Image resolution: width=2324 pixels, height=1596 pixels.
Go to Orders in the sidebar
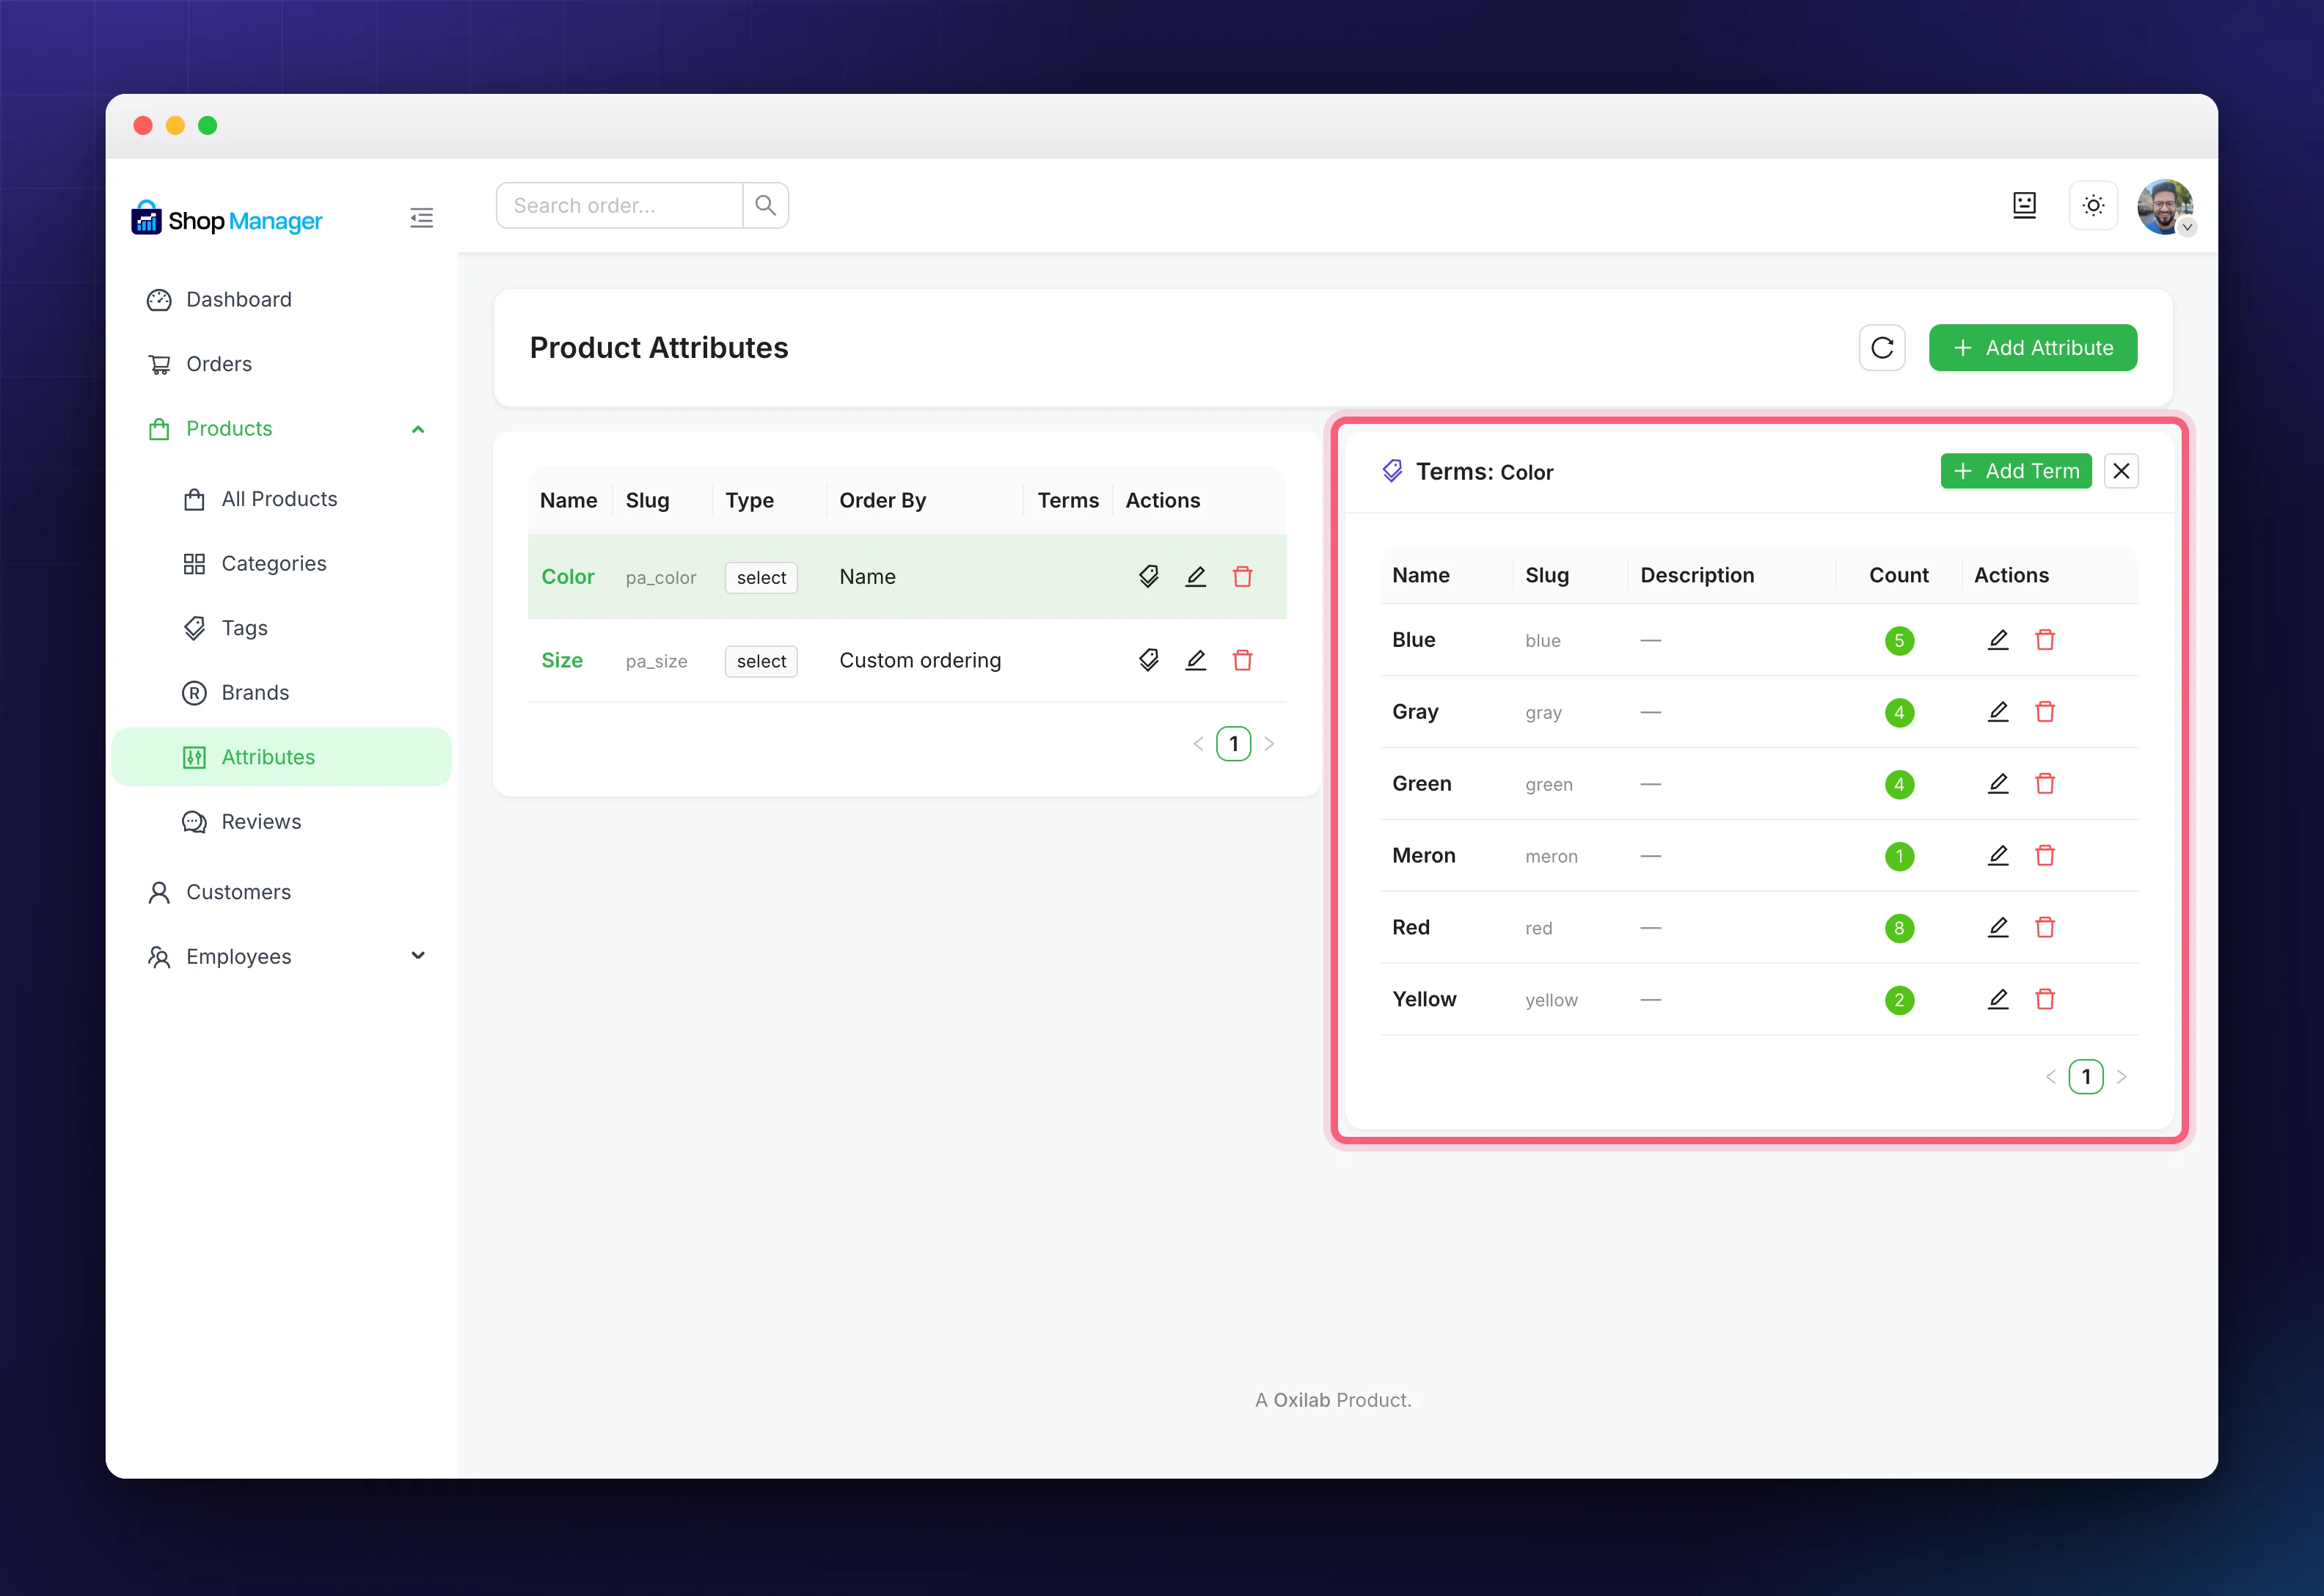tap(281, 364)
